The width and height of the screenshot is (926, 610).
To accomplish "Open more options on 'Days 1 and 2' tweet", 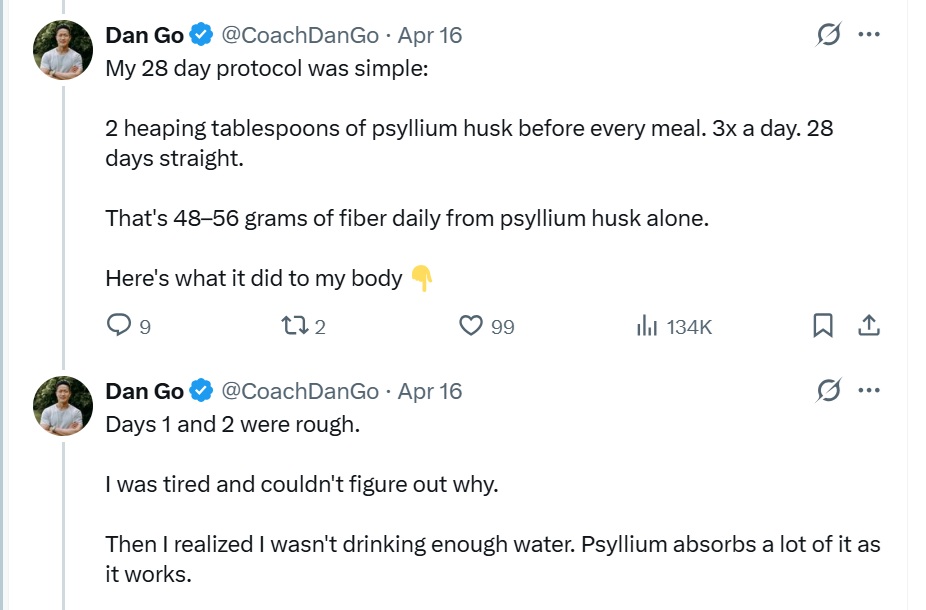I will 869,391.
